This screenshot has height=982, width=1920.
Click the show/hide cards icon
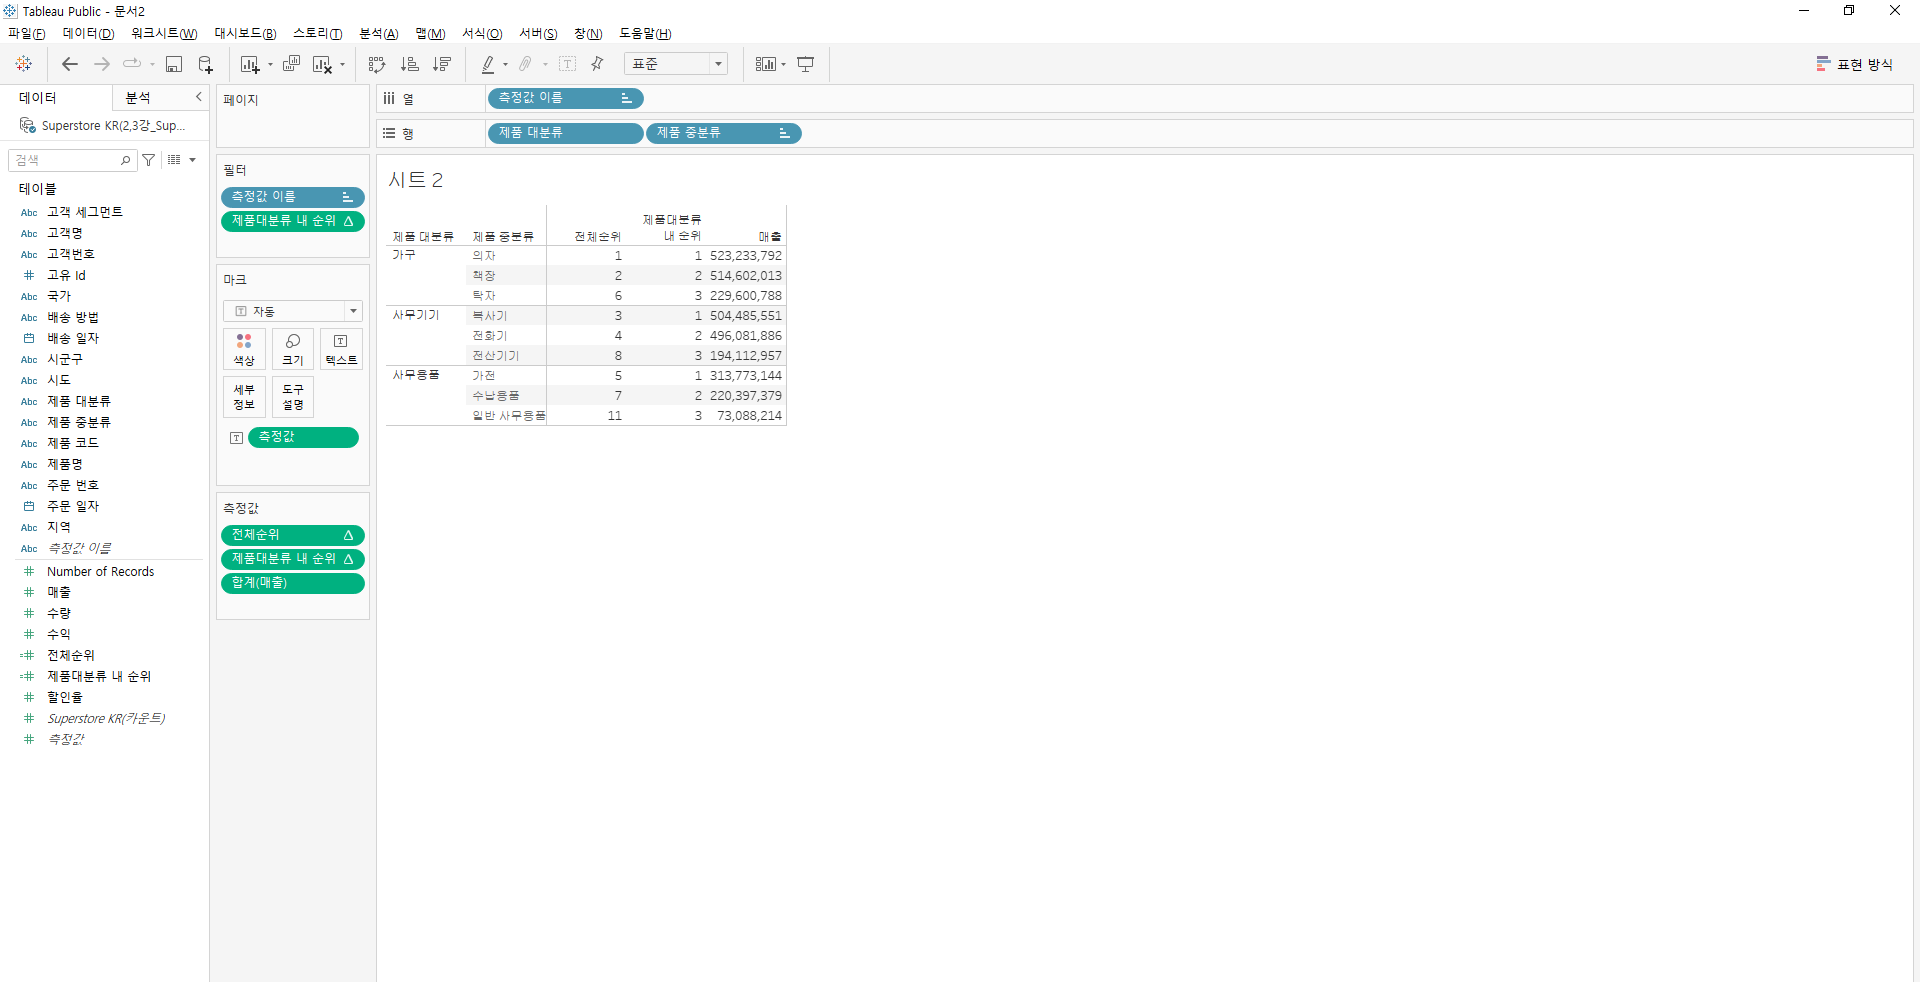click(765, 64)
